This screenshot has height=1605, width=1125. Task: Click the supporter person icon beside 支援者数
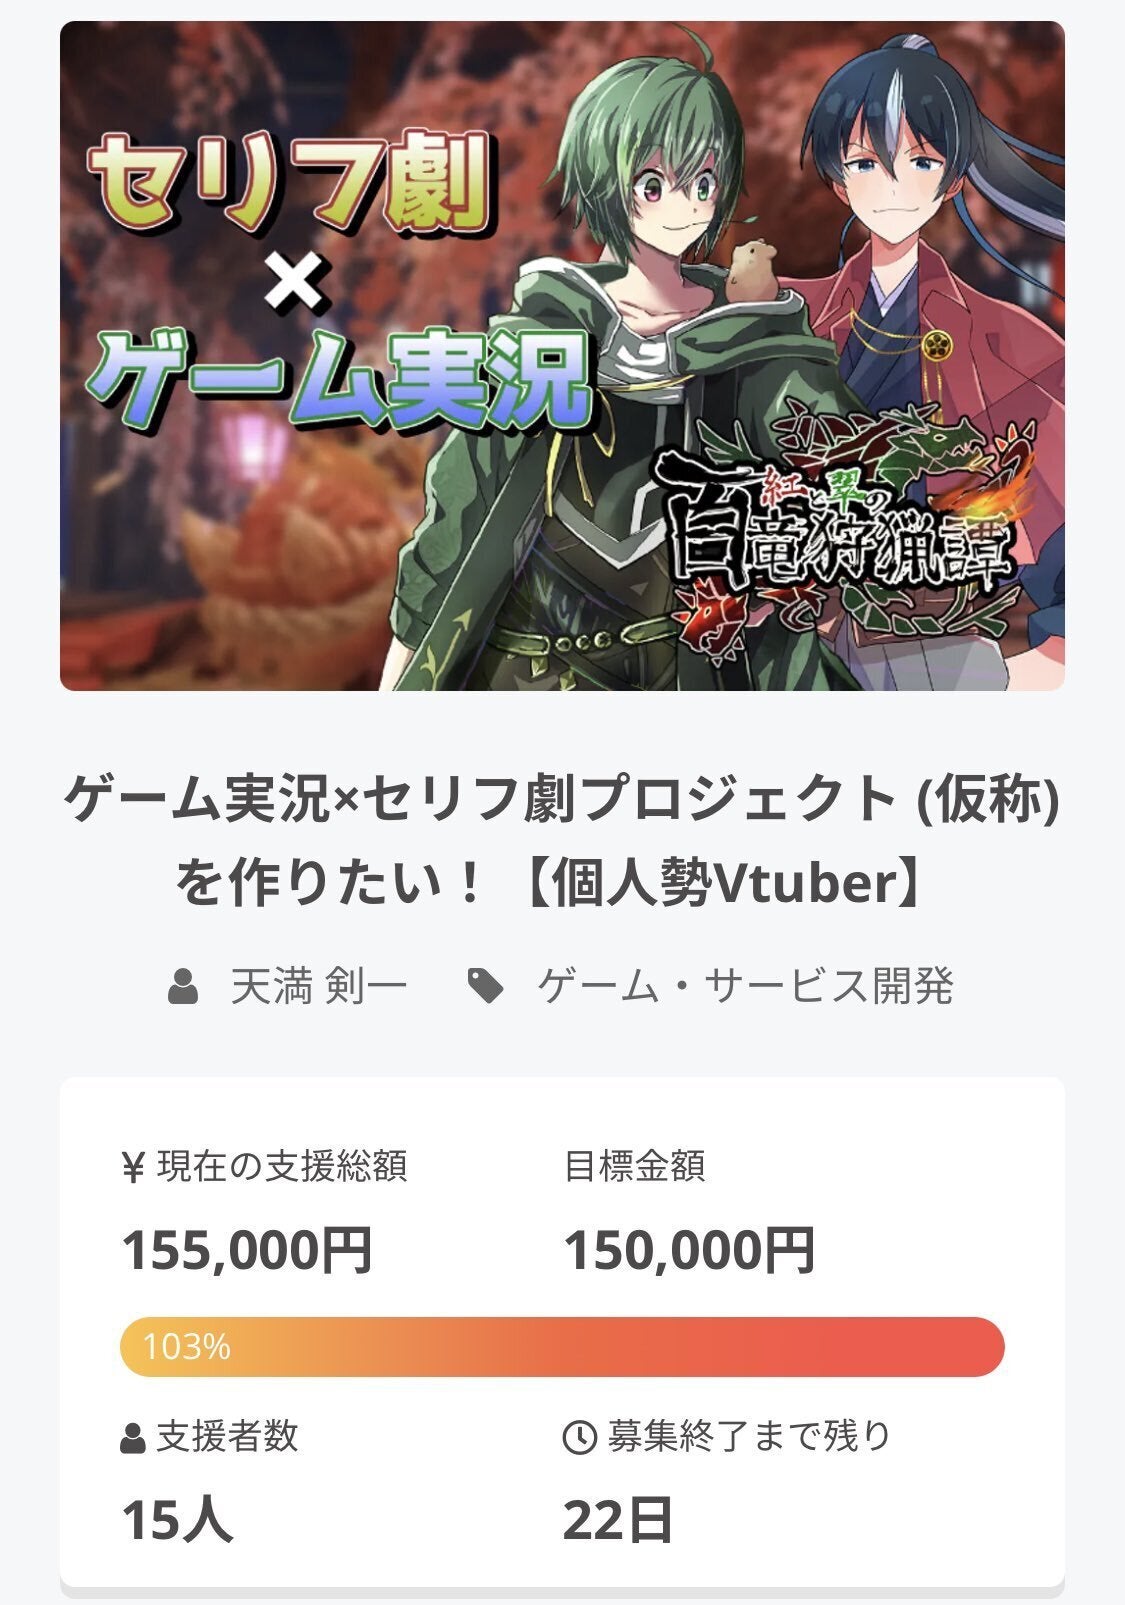pyautogui.click(x=132, y=1438)
